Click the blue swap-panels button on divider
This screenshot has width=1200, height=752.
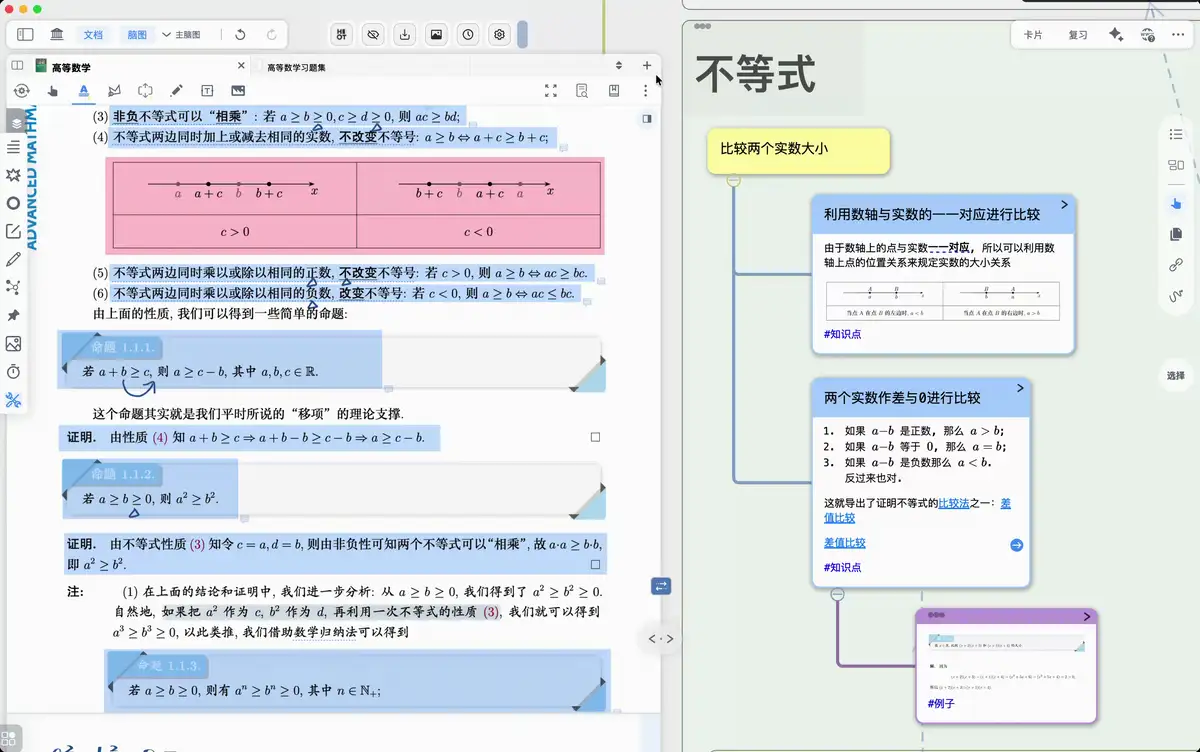click(661, 587)
